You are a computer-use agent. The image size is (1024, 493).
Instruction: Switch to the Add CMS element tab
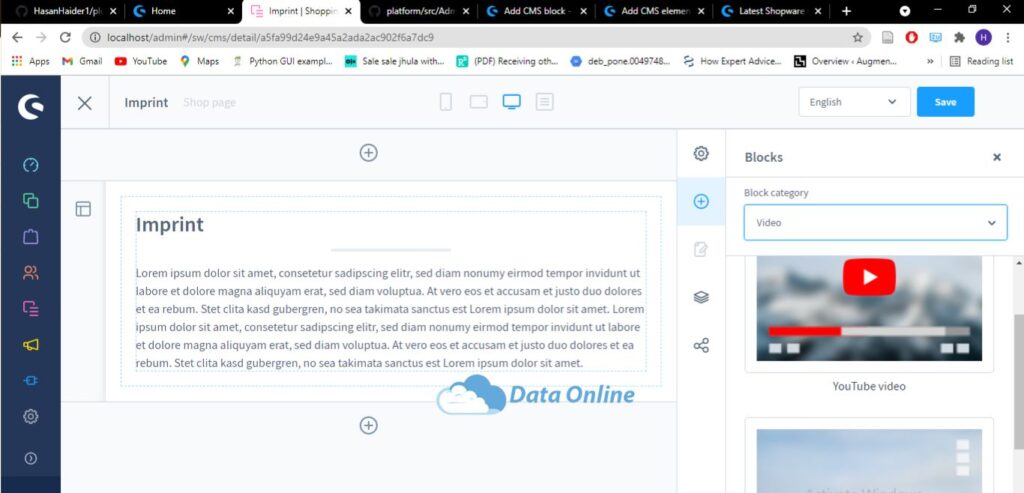[x=654, y=11]
